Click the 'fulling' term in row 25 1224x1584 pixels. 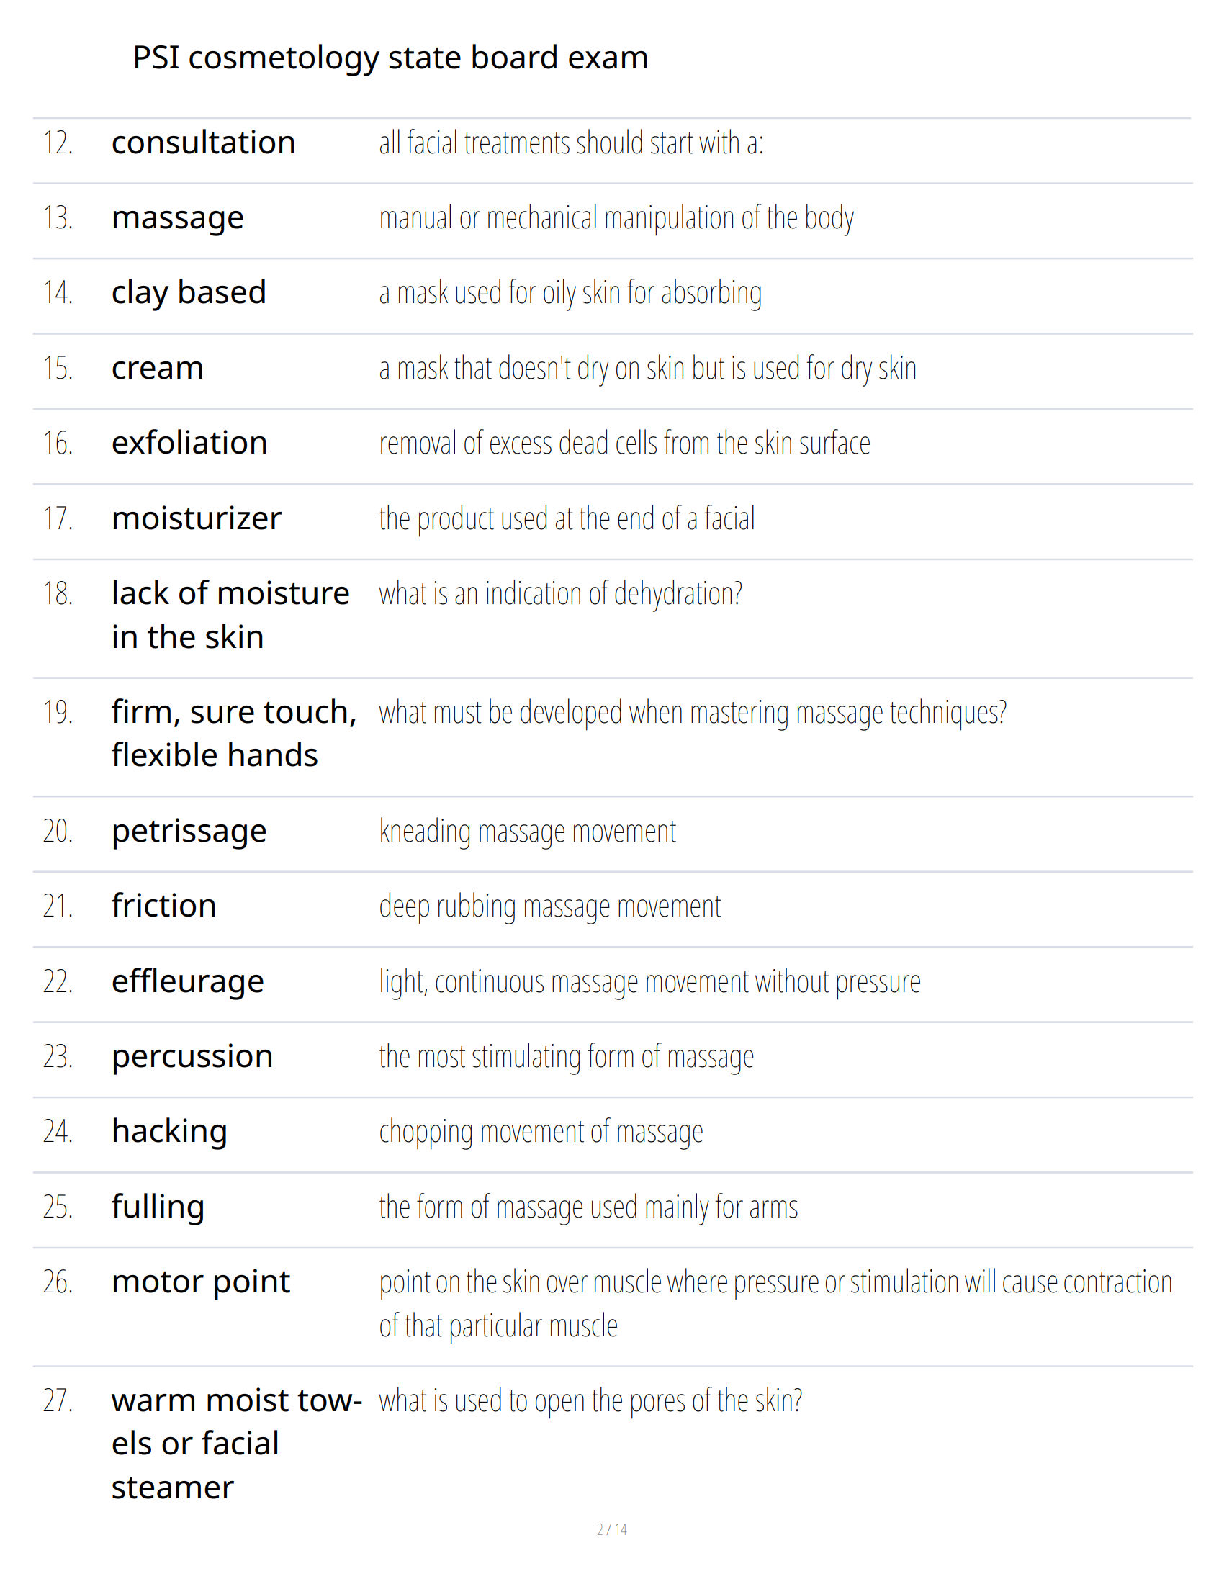(x=158, y=1207)
